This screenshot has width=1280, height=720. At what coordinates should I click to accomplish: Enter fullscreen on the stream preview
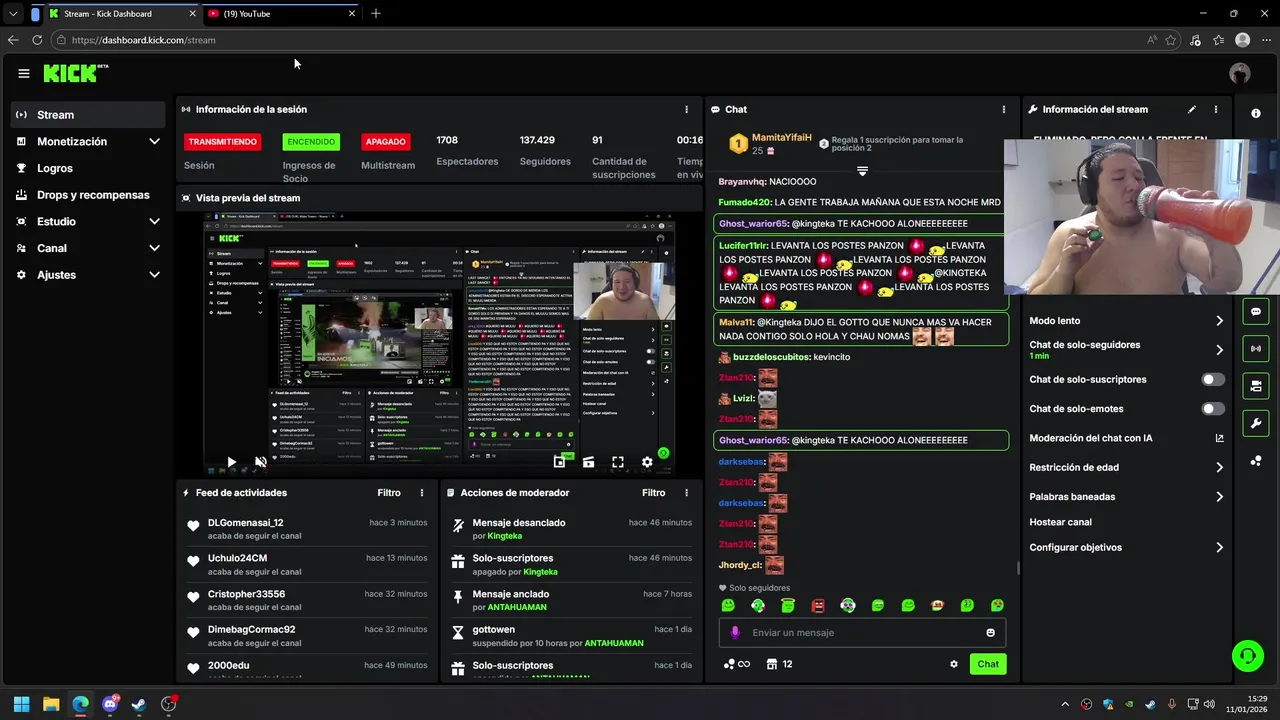(x=618, y=462)
